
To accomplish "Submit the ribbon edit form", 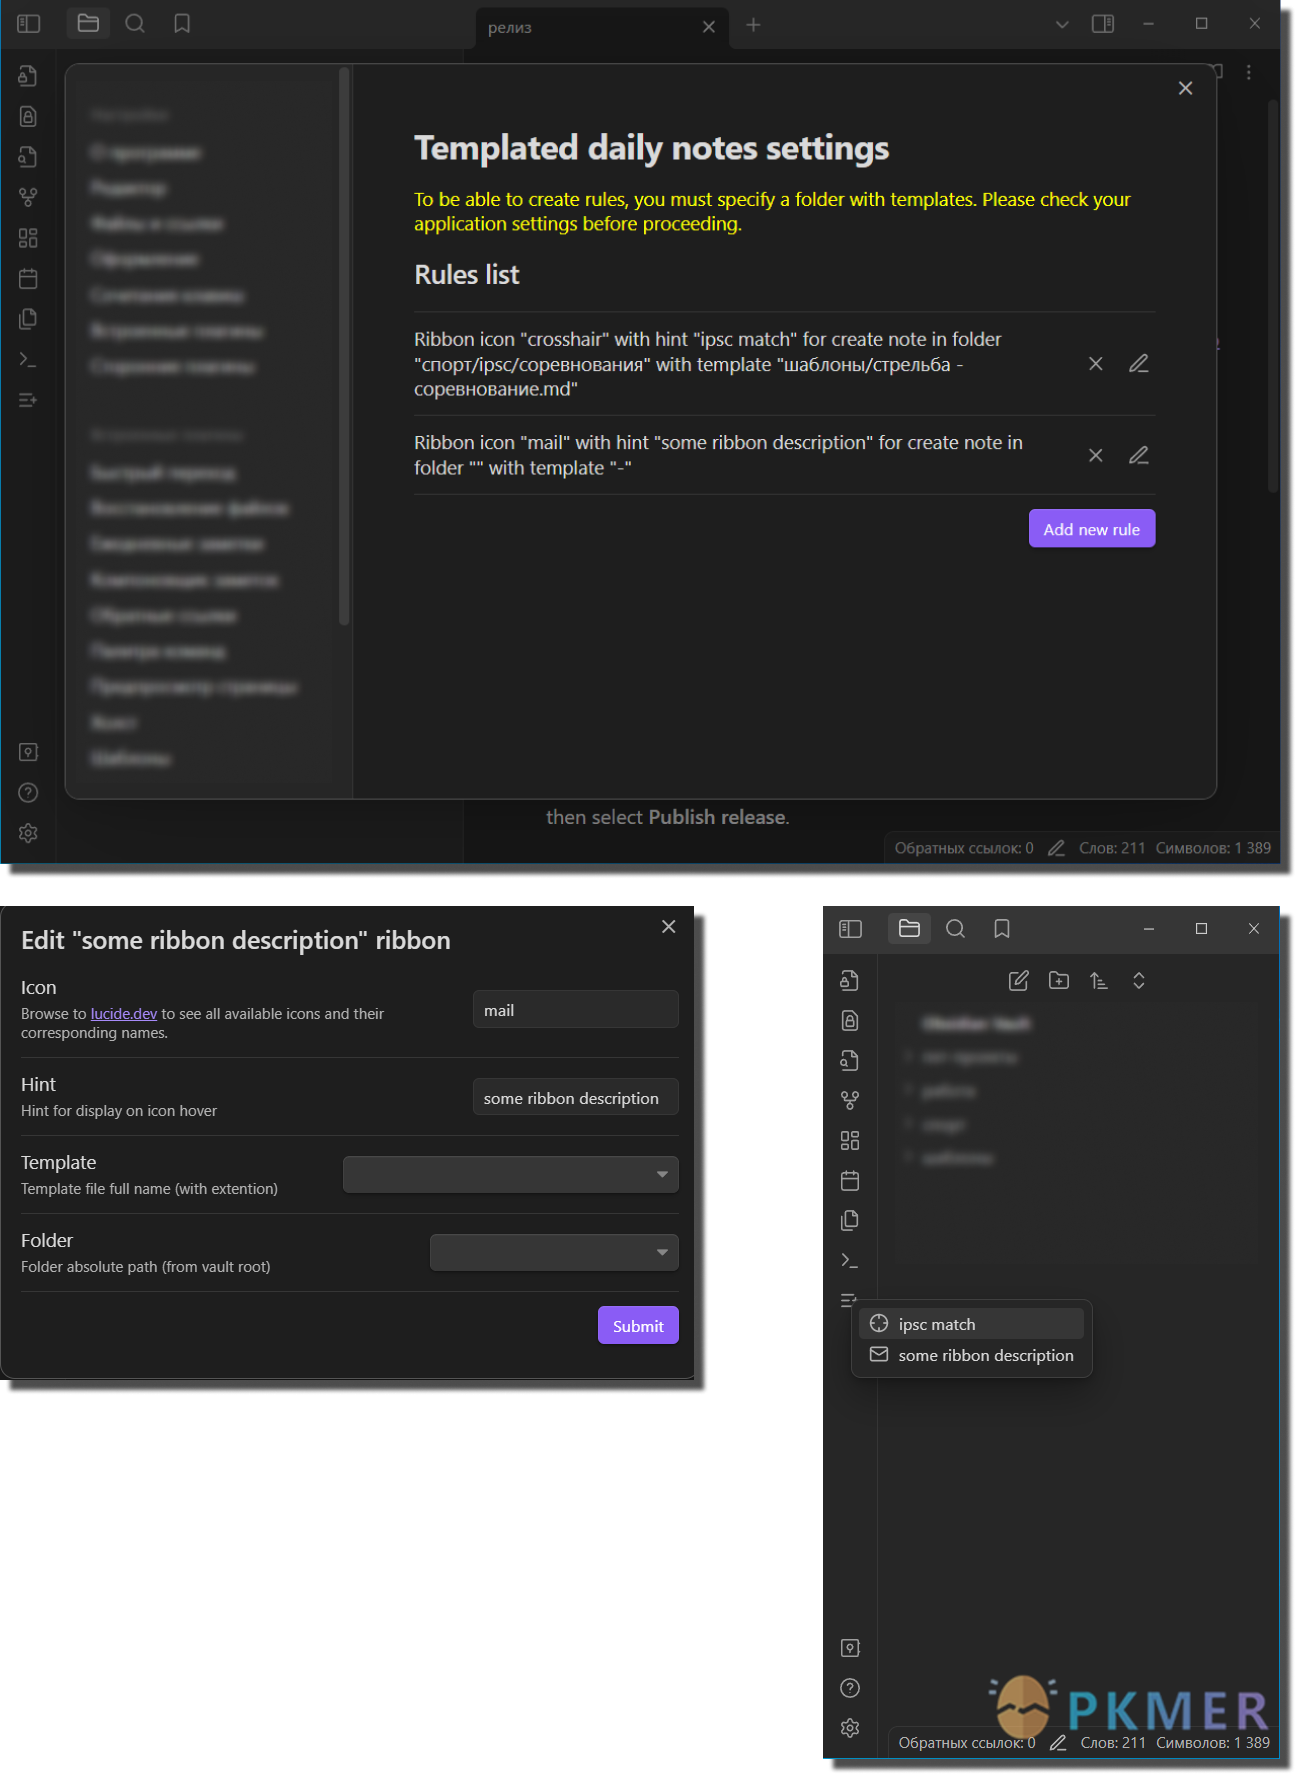I will tap(637, 1326).
